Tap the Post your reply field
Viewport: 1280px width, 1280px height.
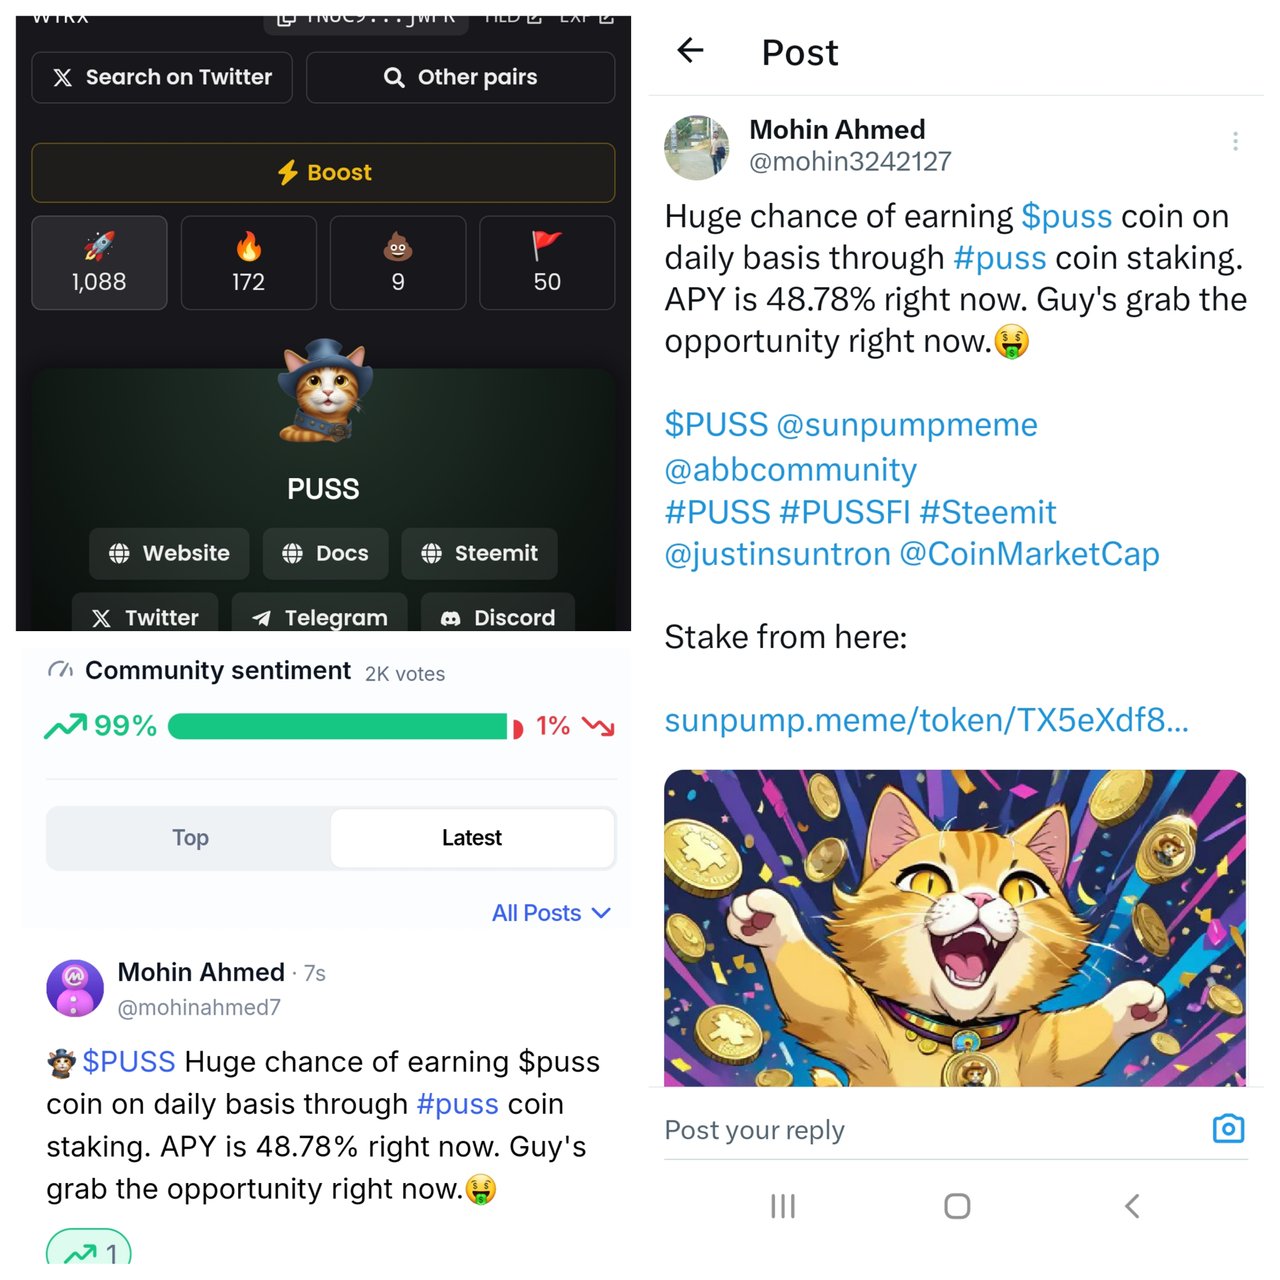[930, 1130]
